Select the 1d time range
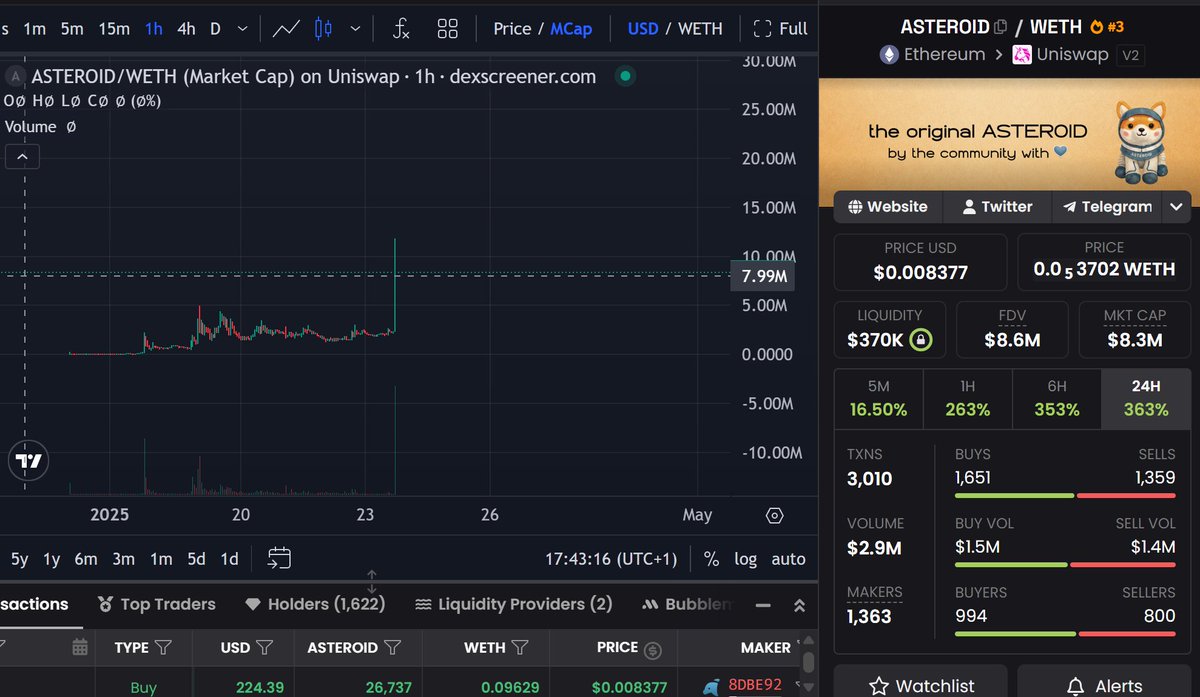This screenshot has width=1200, height=697. 229,559
